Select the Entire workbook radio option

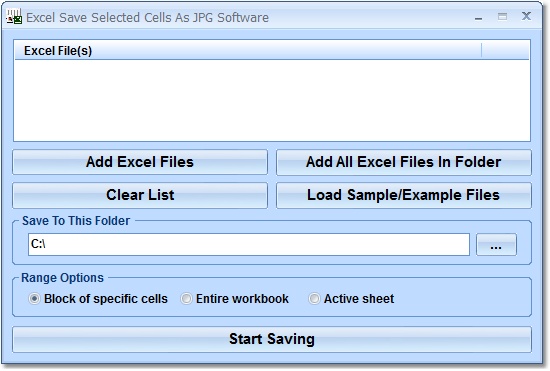coord(235,299)
